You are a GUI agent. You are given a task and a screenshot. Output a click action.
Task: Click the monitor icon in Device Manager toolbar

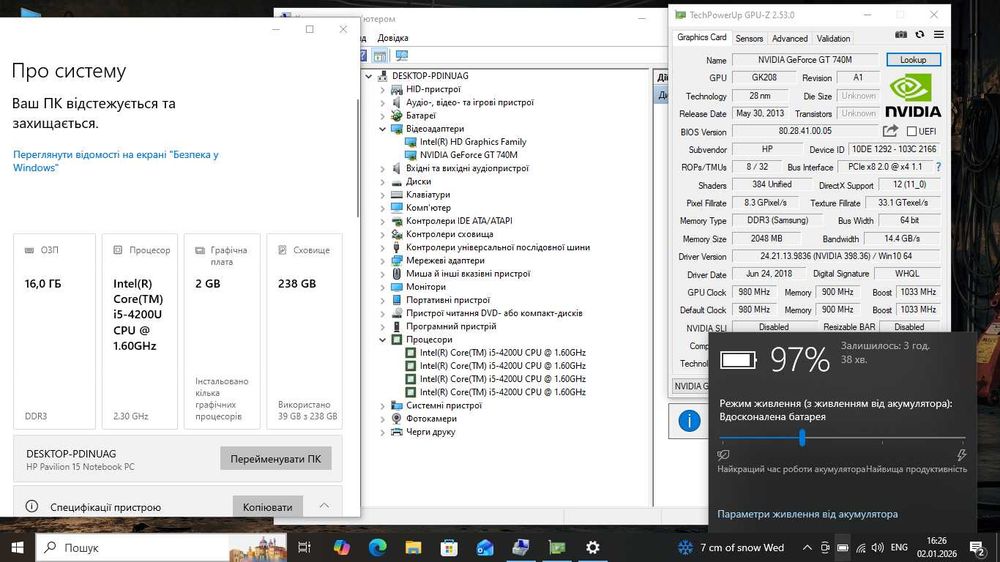pos(402,55)
